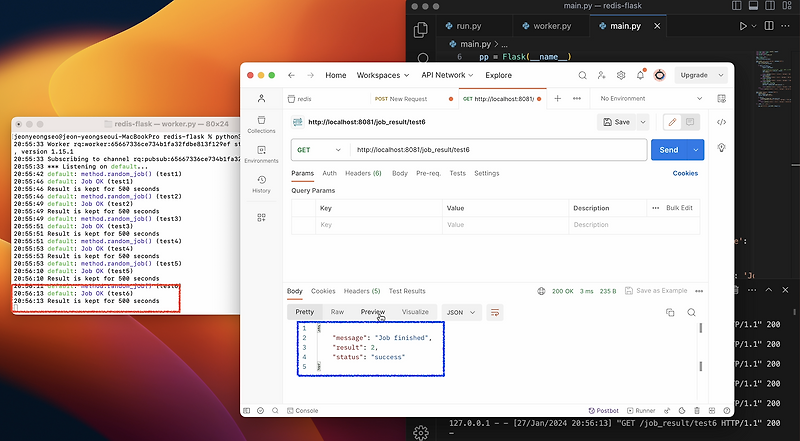This screenshot has height=441, width=800.
Task: Send the GET request
Action: click(x=669, y=150)
